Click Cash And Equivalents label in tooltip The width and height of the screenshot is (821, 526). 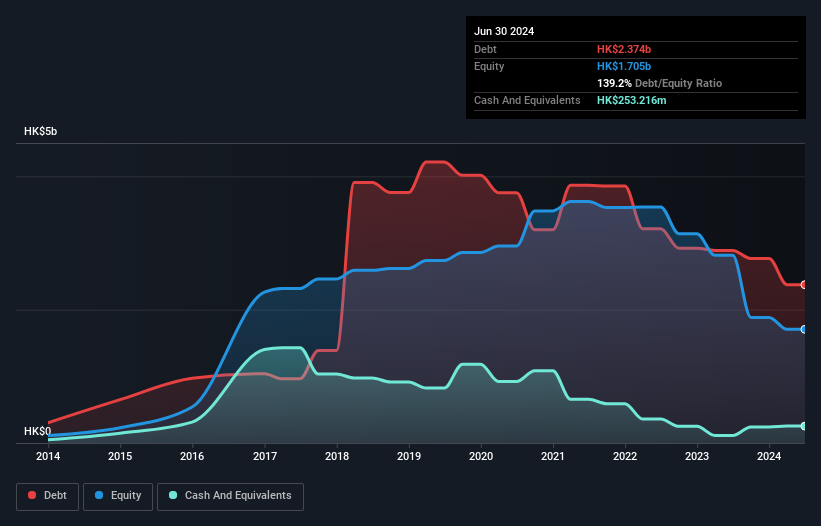(x=527, y=100)
